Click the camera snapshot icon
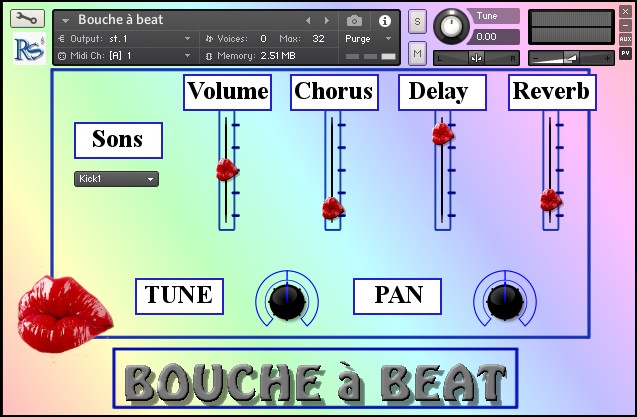This screenshot has height=417, width=637. point(354,20)
